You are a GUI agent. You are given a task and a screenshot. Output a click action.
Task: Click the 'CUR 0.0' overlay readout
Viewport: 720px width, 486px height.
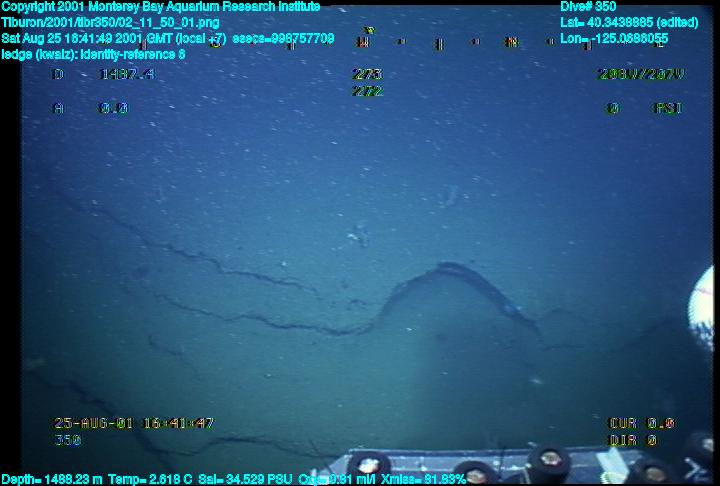(641, 423)
